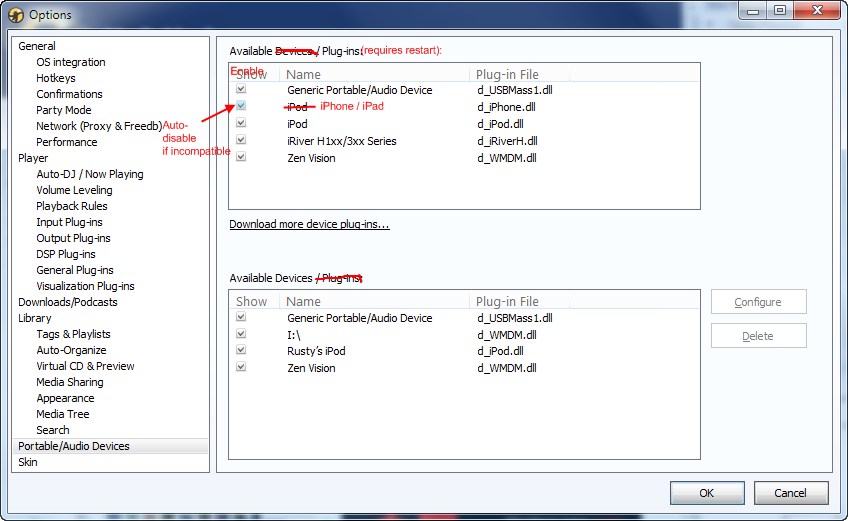Sort devices list by Name column header
Viewport: 848px width, 521px height.
pyautogui.click(x=303, y=301)
